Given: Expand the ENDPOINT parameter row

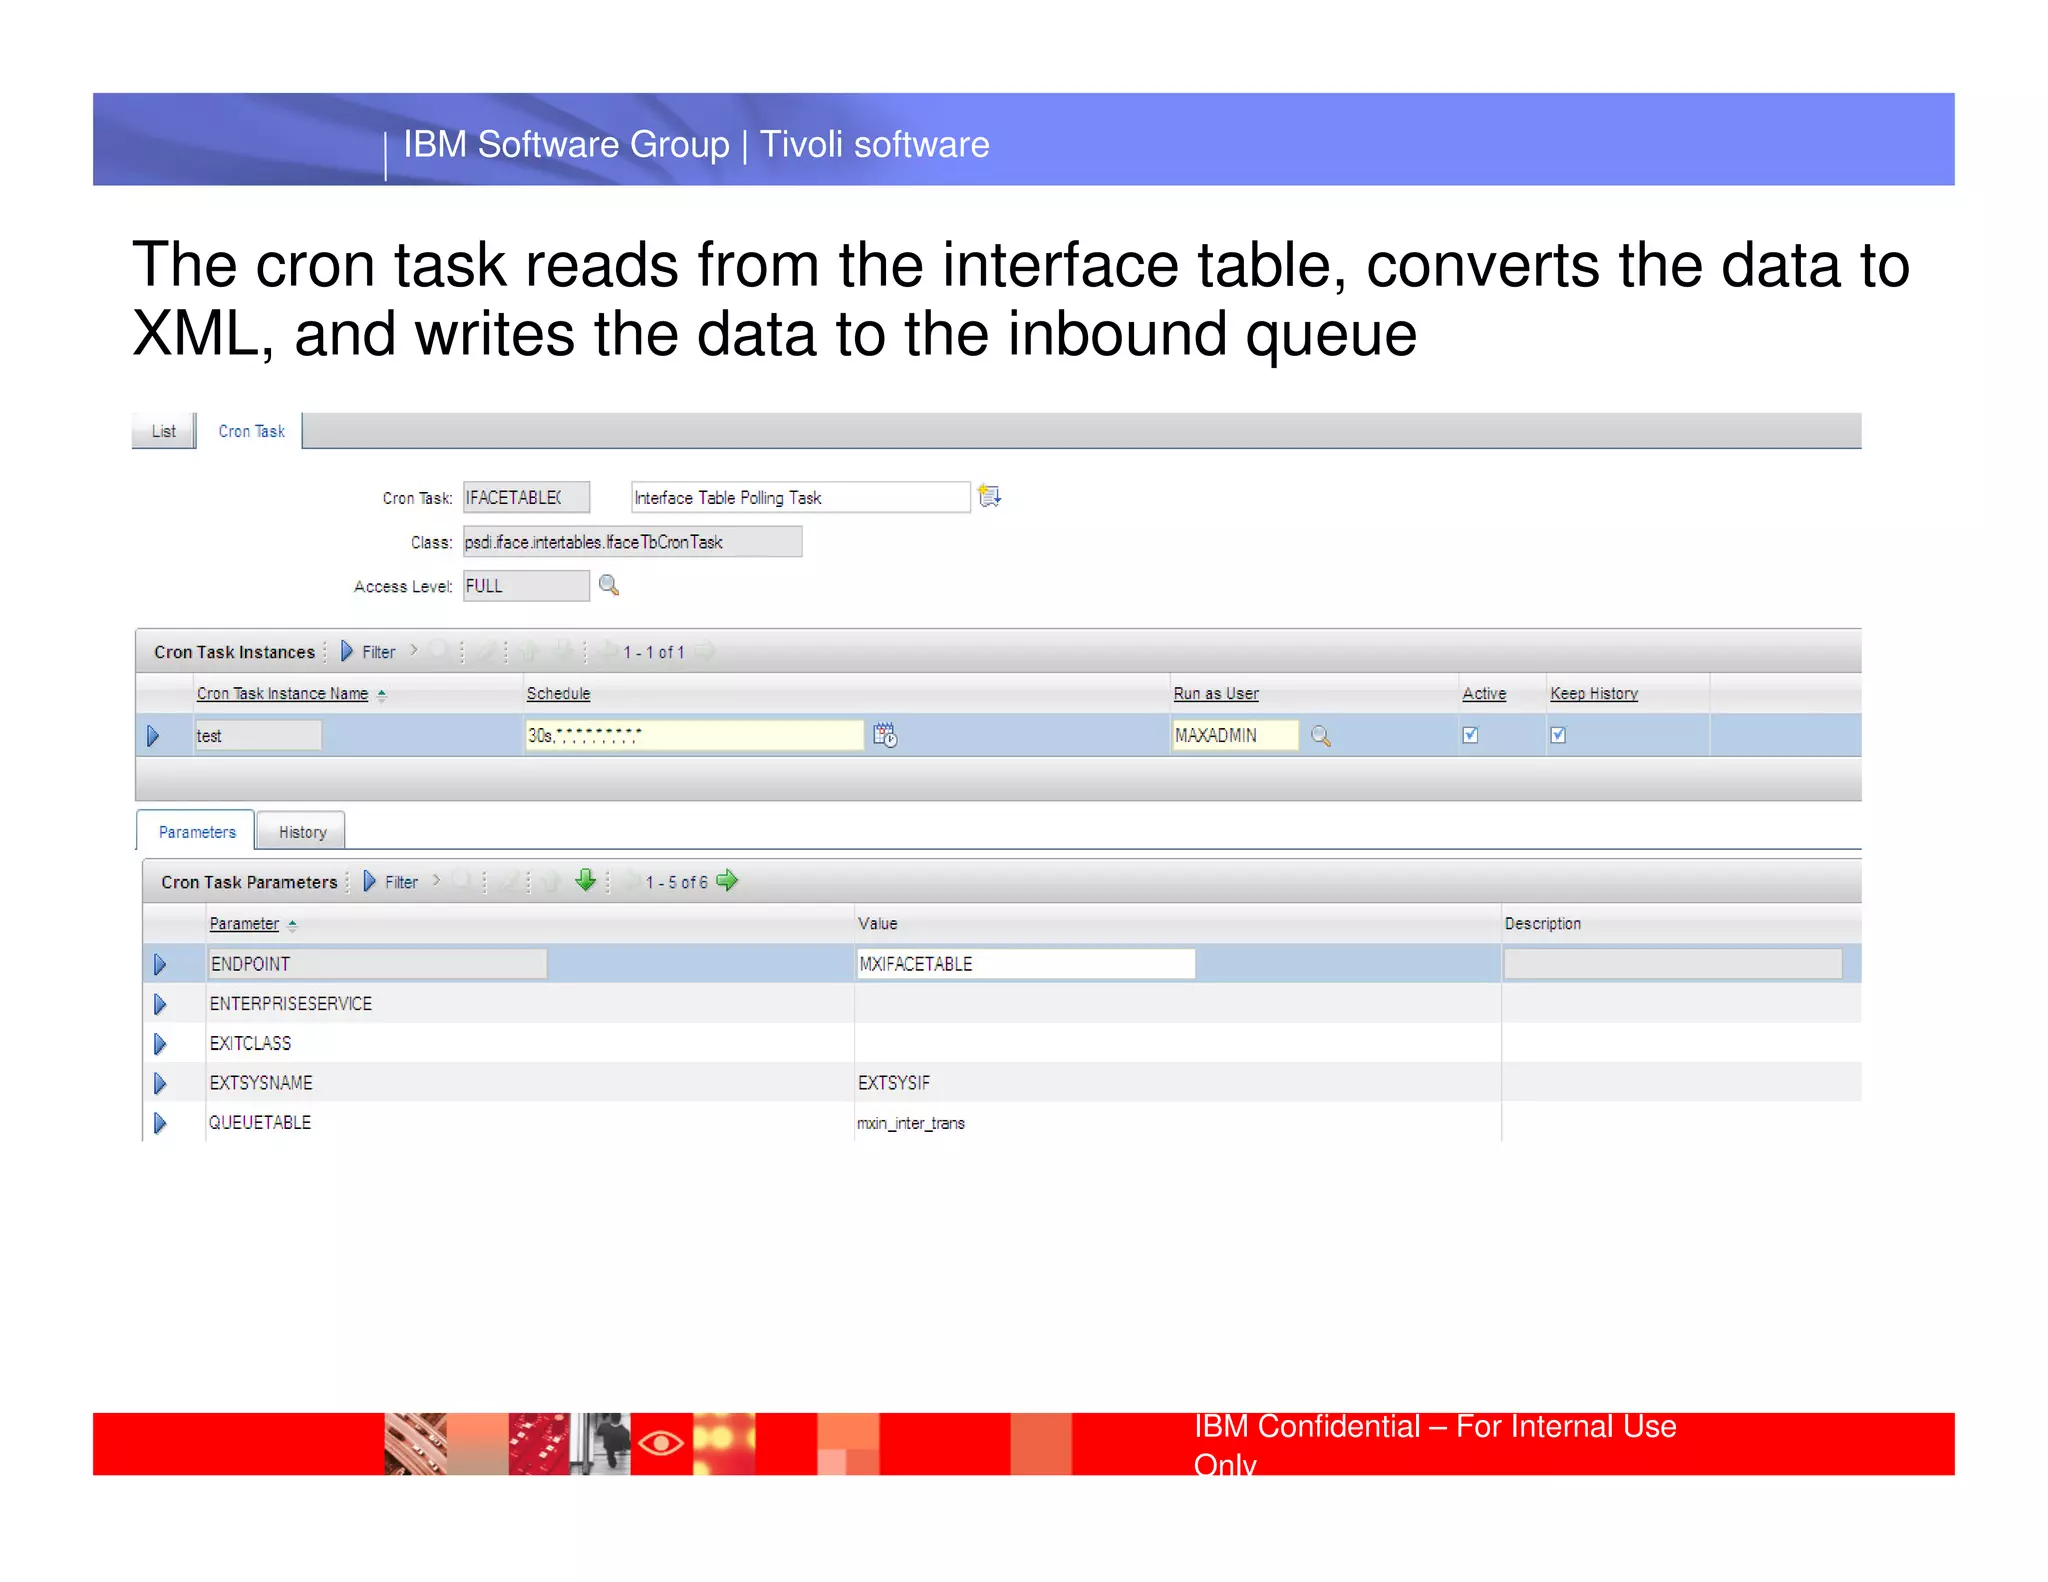Looking at the screenshot, I should pos(160,964).
